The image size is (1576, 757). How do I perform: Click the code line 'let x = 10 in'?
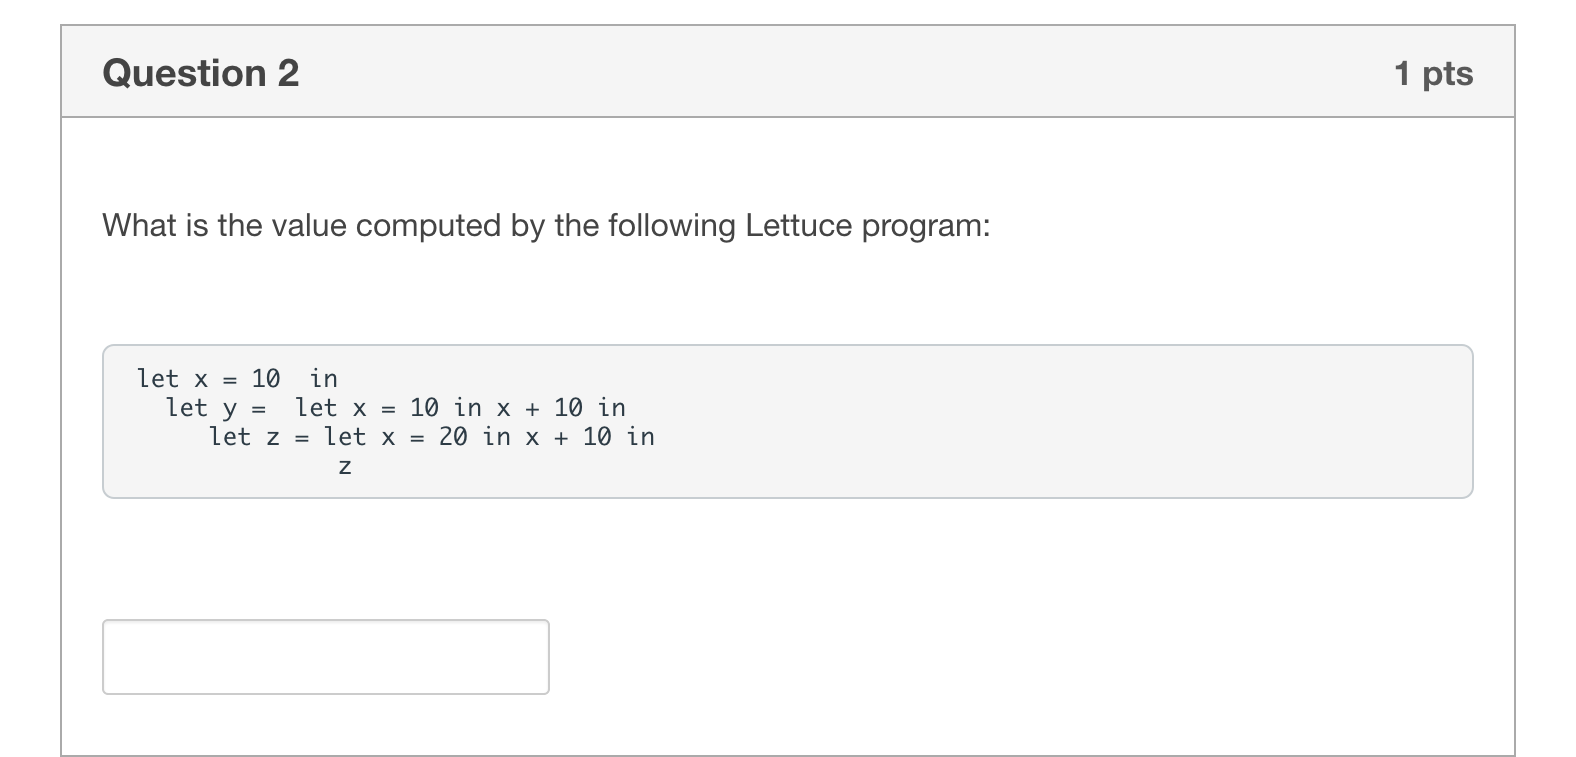[237, 378]
